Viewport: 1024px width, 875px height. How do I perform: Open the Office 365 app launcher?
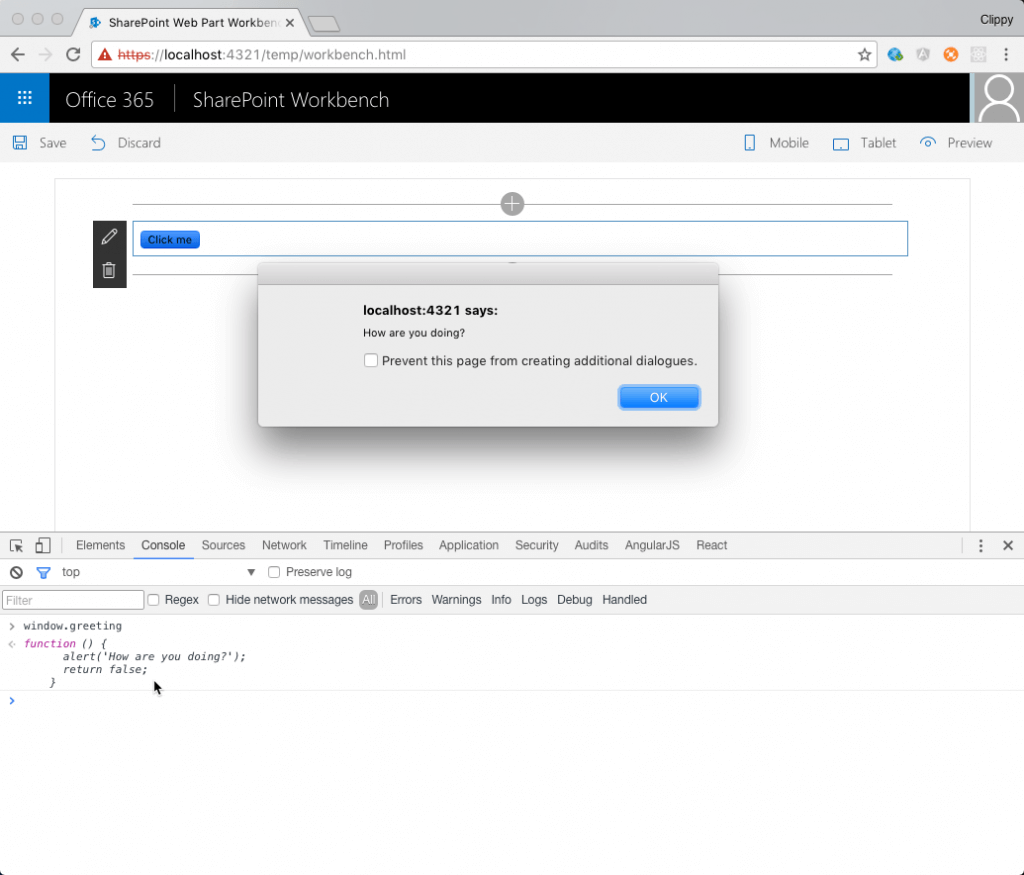[x=23, y=97]
